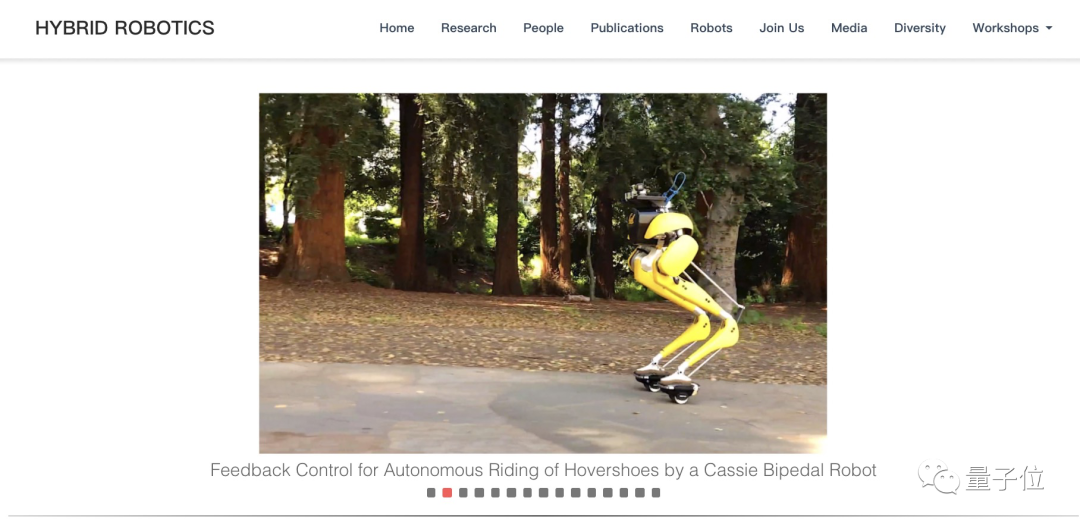
Task: Open the Robots nav link
Action: 712,28
